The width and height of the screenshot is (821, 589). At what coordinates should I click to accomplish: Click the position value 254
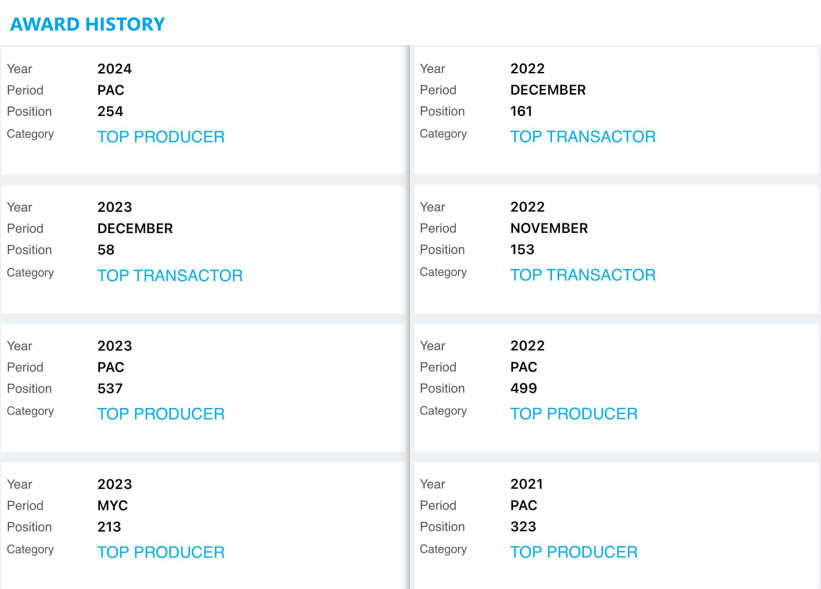click(x=110, y=111)
